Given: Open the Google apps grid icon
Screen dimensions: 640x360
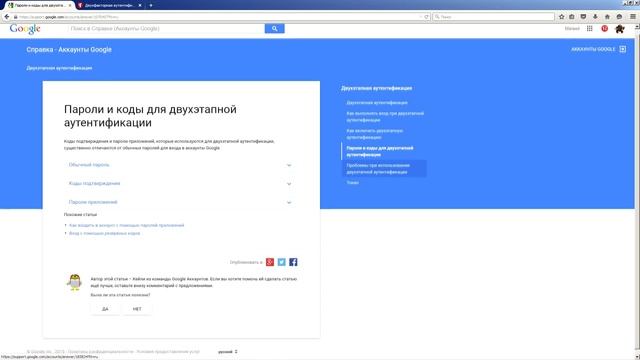Looking at the screenshot, I should (589, 29).
